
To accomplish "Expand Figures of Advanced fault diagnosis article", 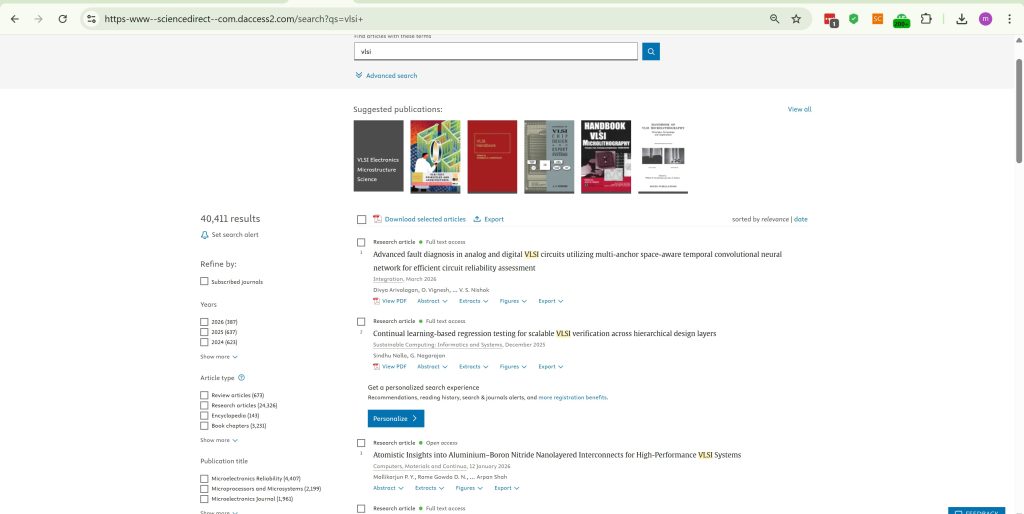I will [513, 301].
